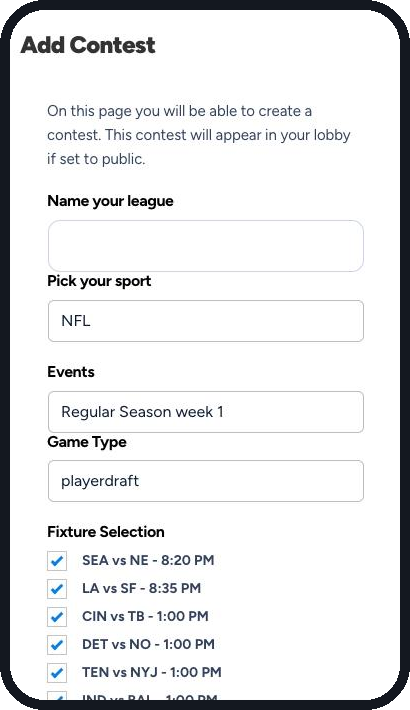Screen dimensions: 410x710
Task: Toggle the LA vs SF fixture checkbox
Action: click(x=57, y=589)
